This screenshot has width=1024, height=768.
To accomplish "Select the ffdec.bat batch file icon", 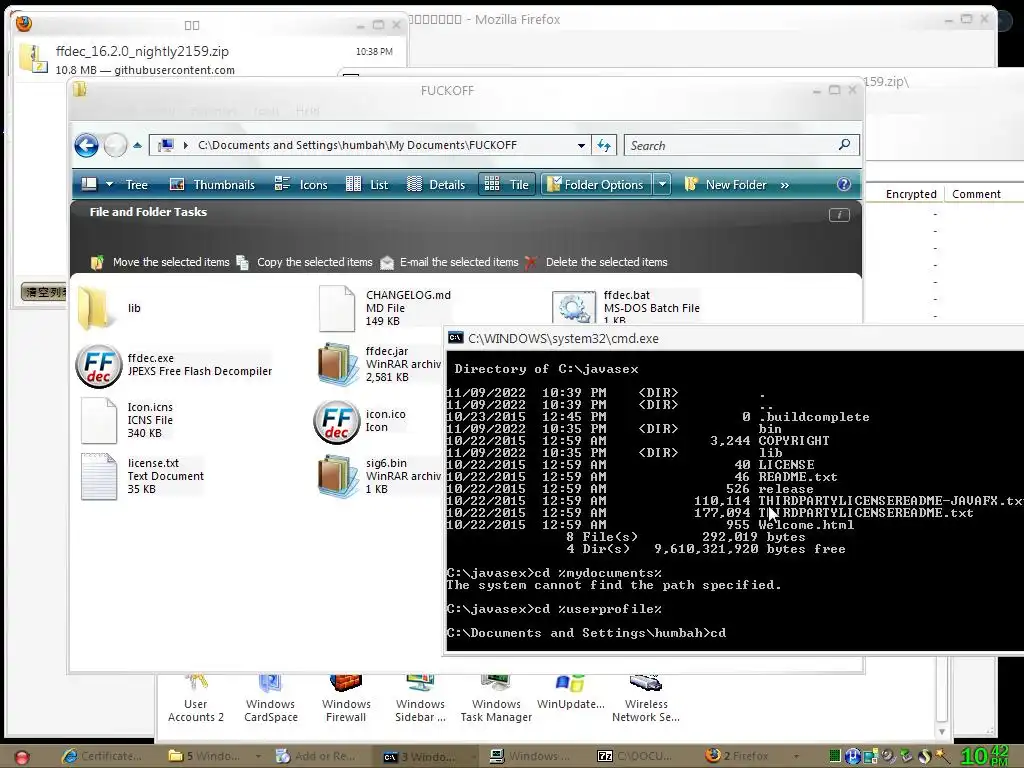I will pyautogui.click(x=573, y=307).
